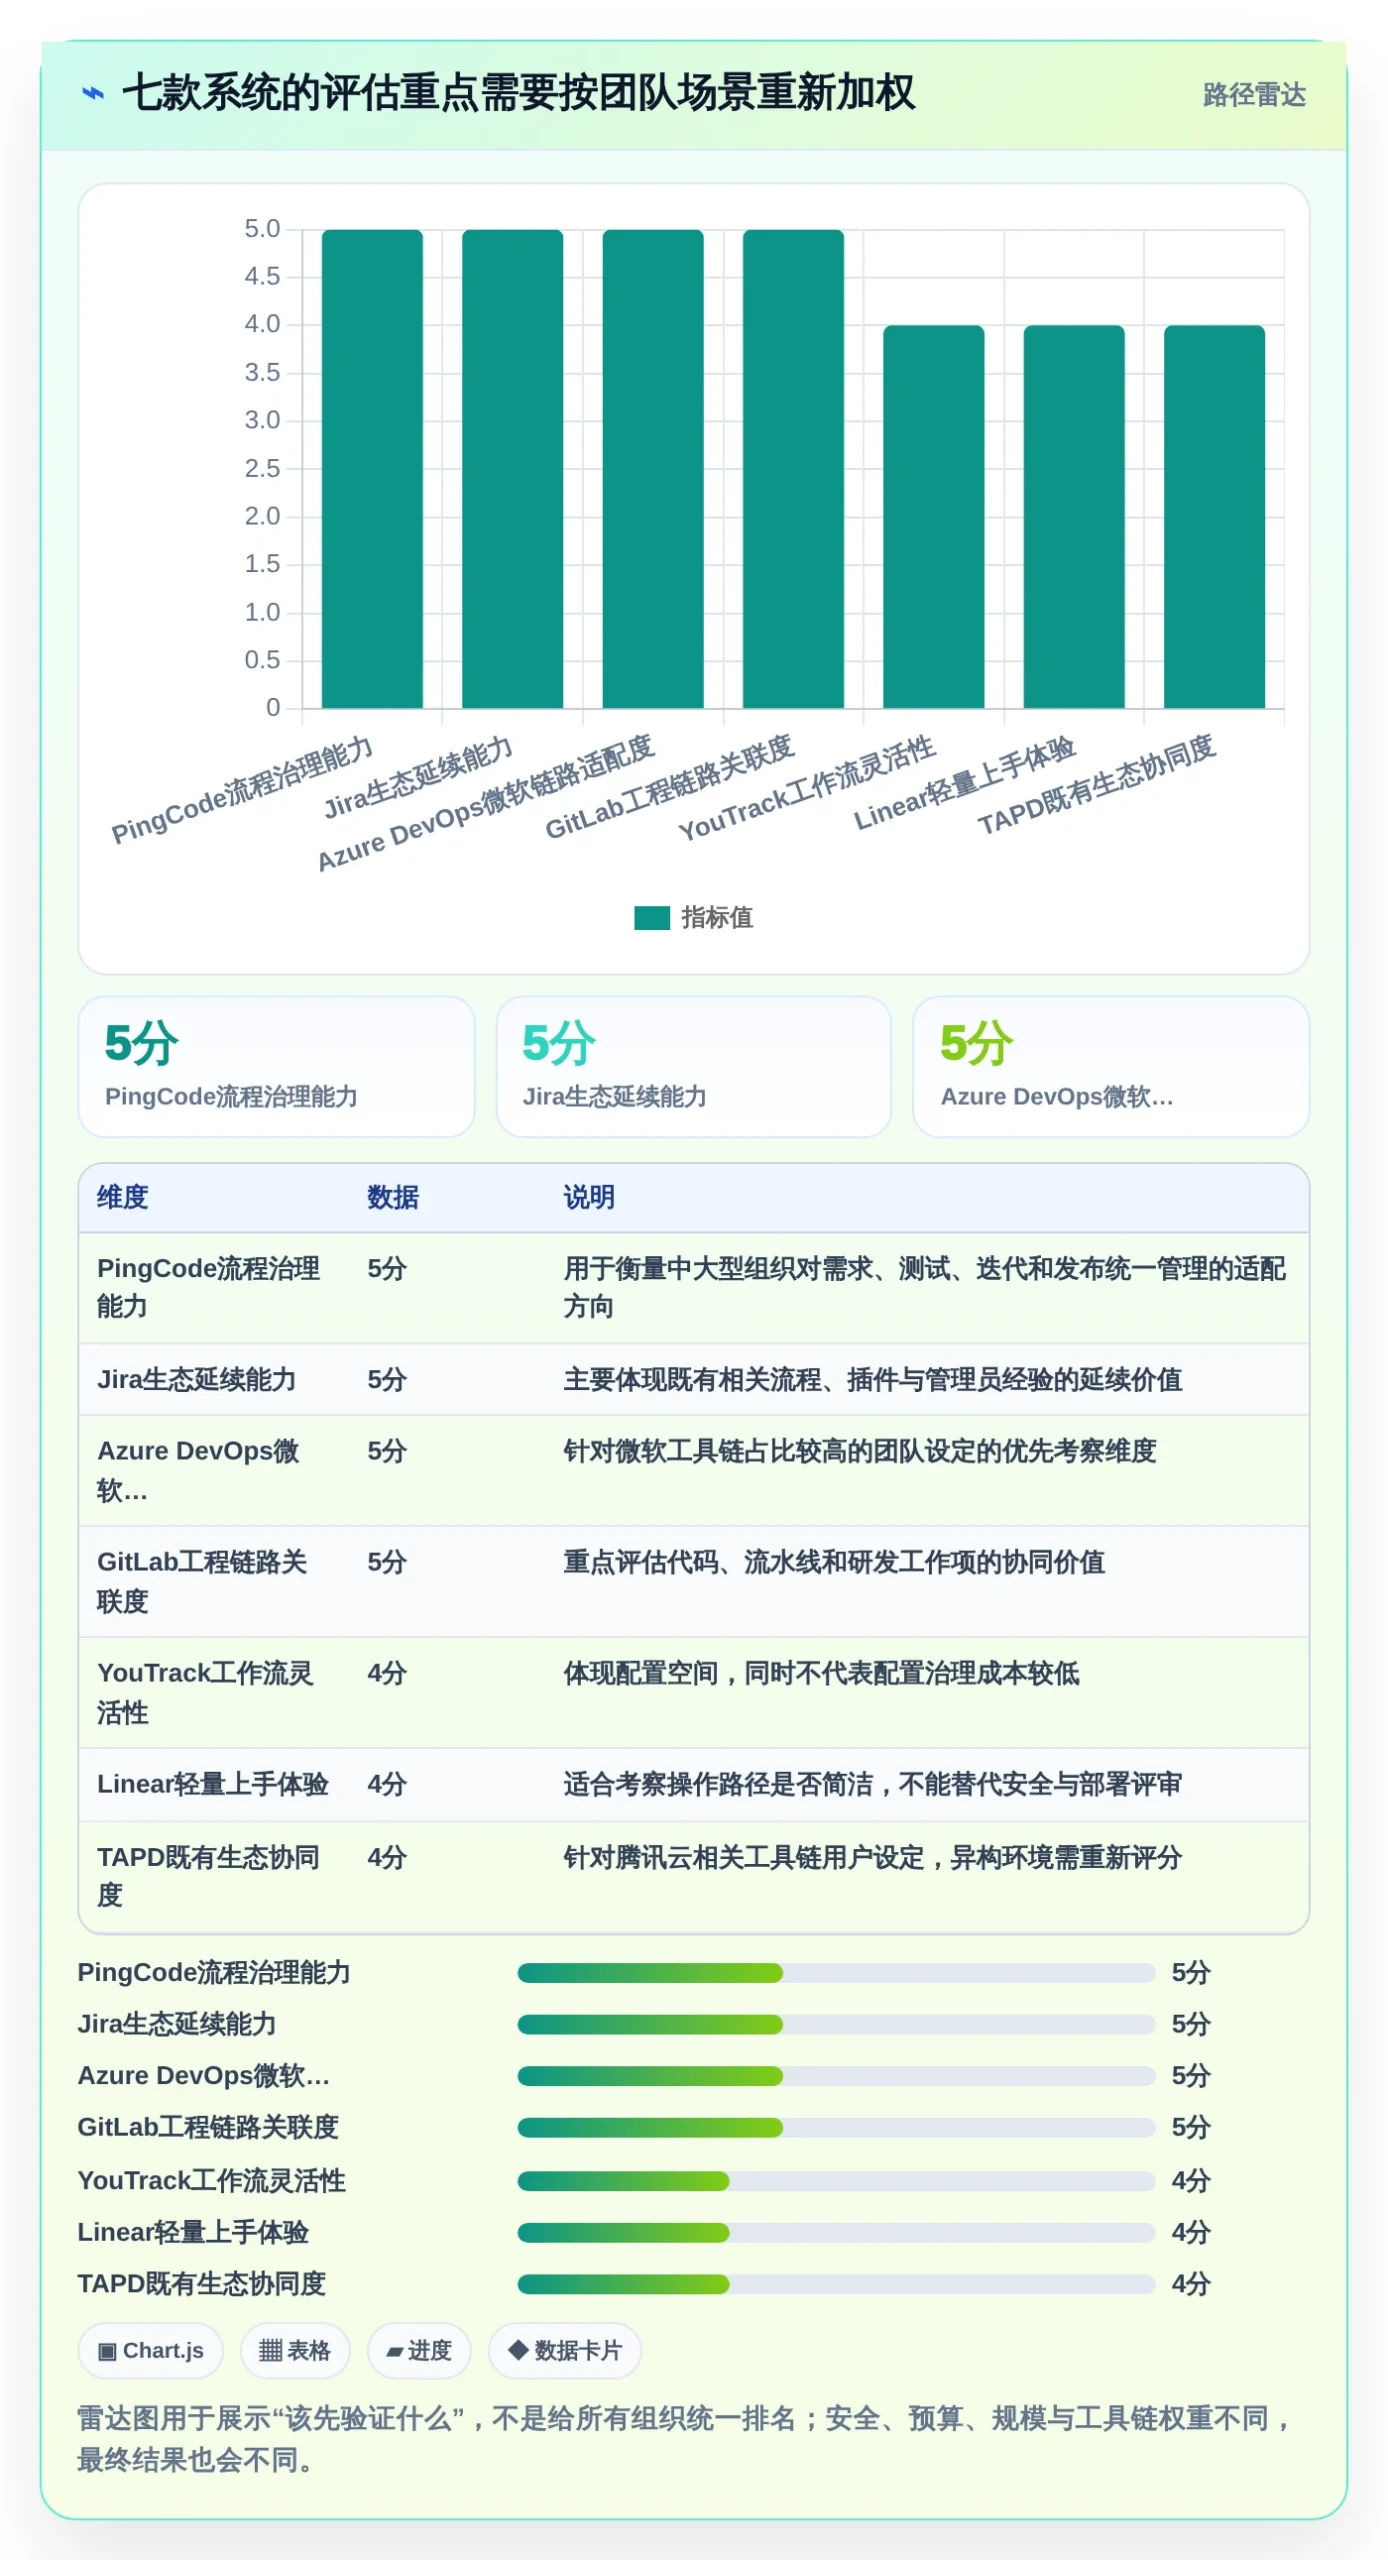The image size is (1388, 2560).
Task: Click the footnote text starting 雷达图用于展示
Action: pyautogui.click(x=686, y=2440)
